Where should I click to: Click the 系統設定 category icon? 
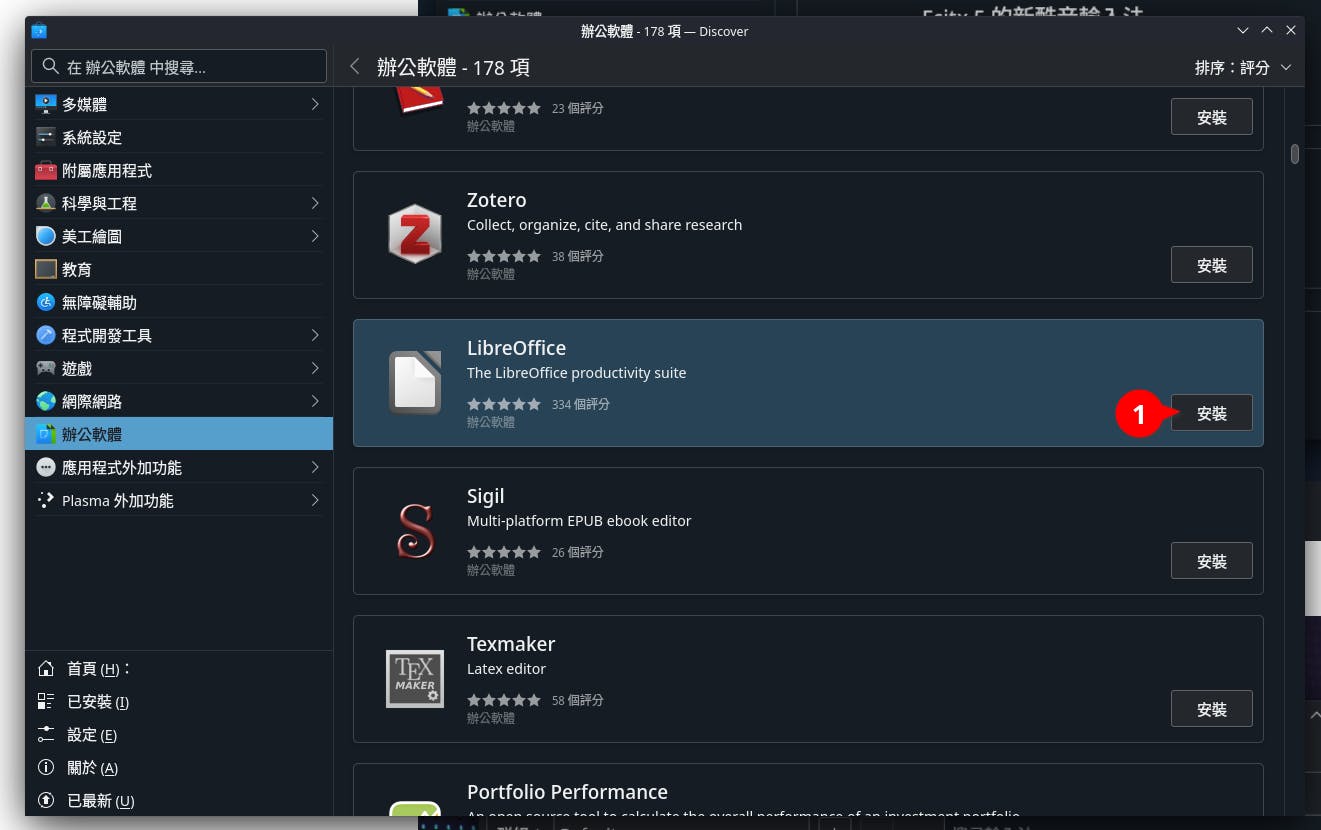tap(46, 137)
